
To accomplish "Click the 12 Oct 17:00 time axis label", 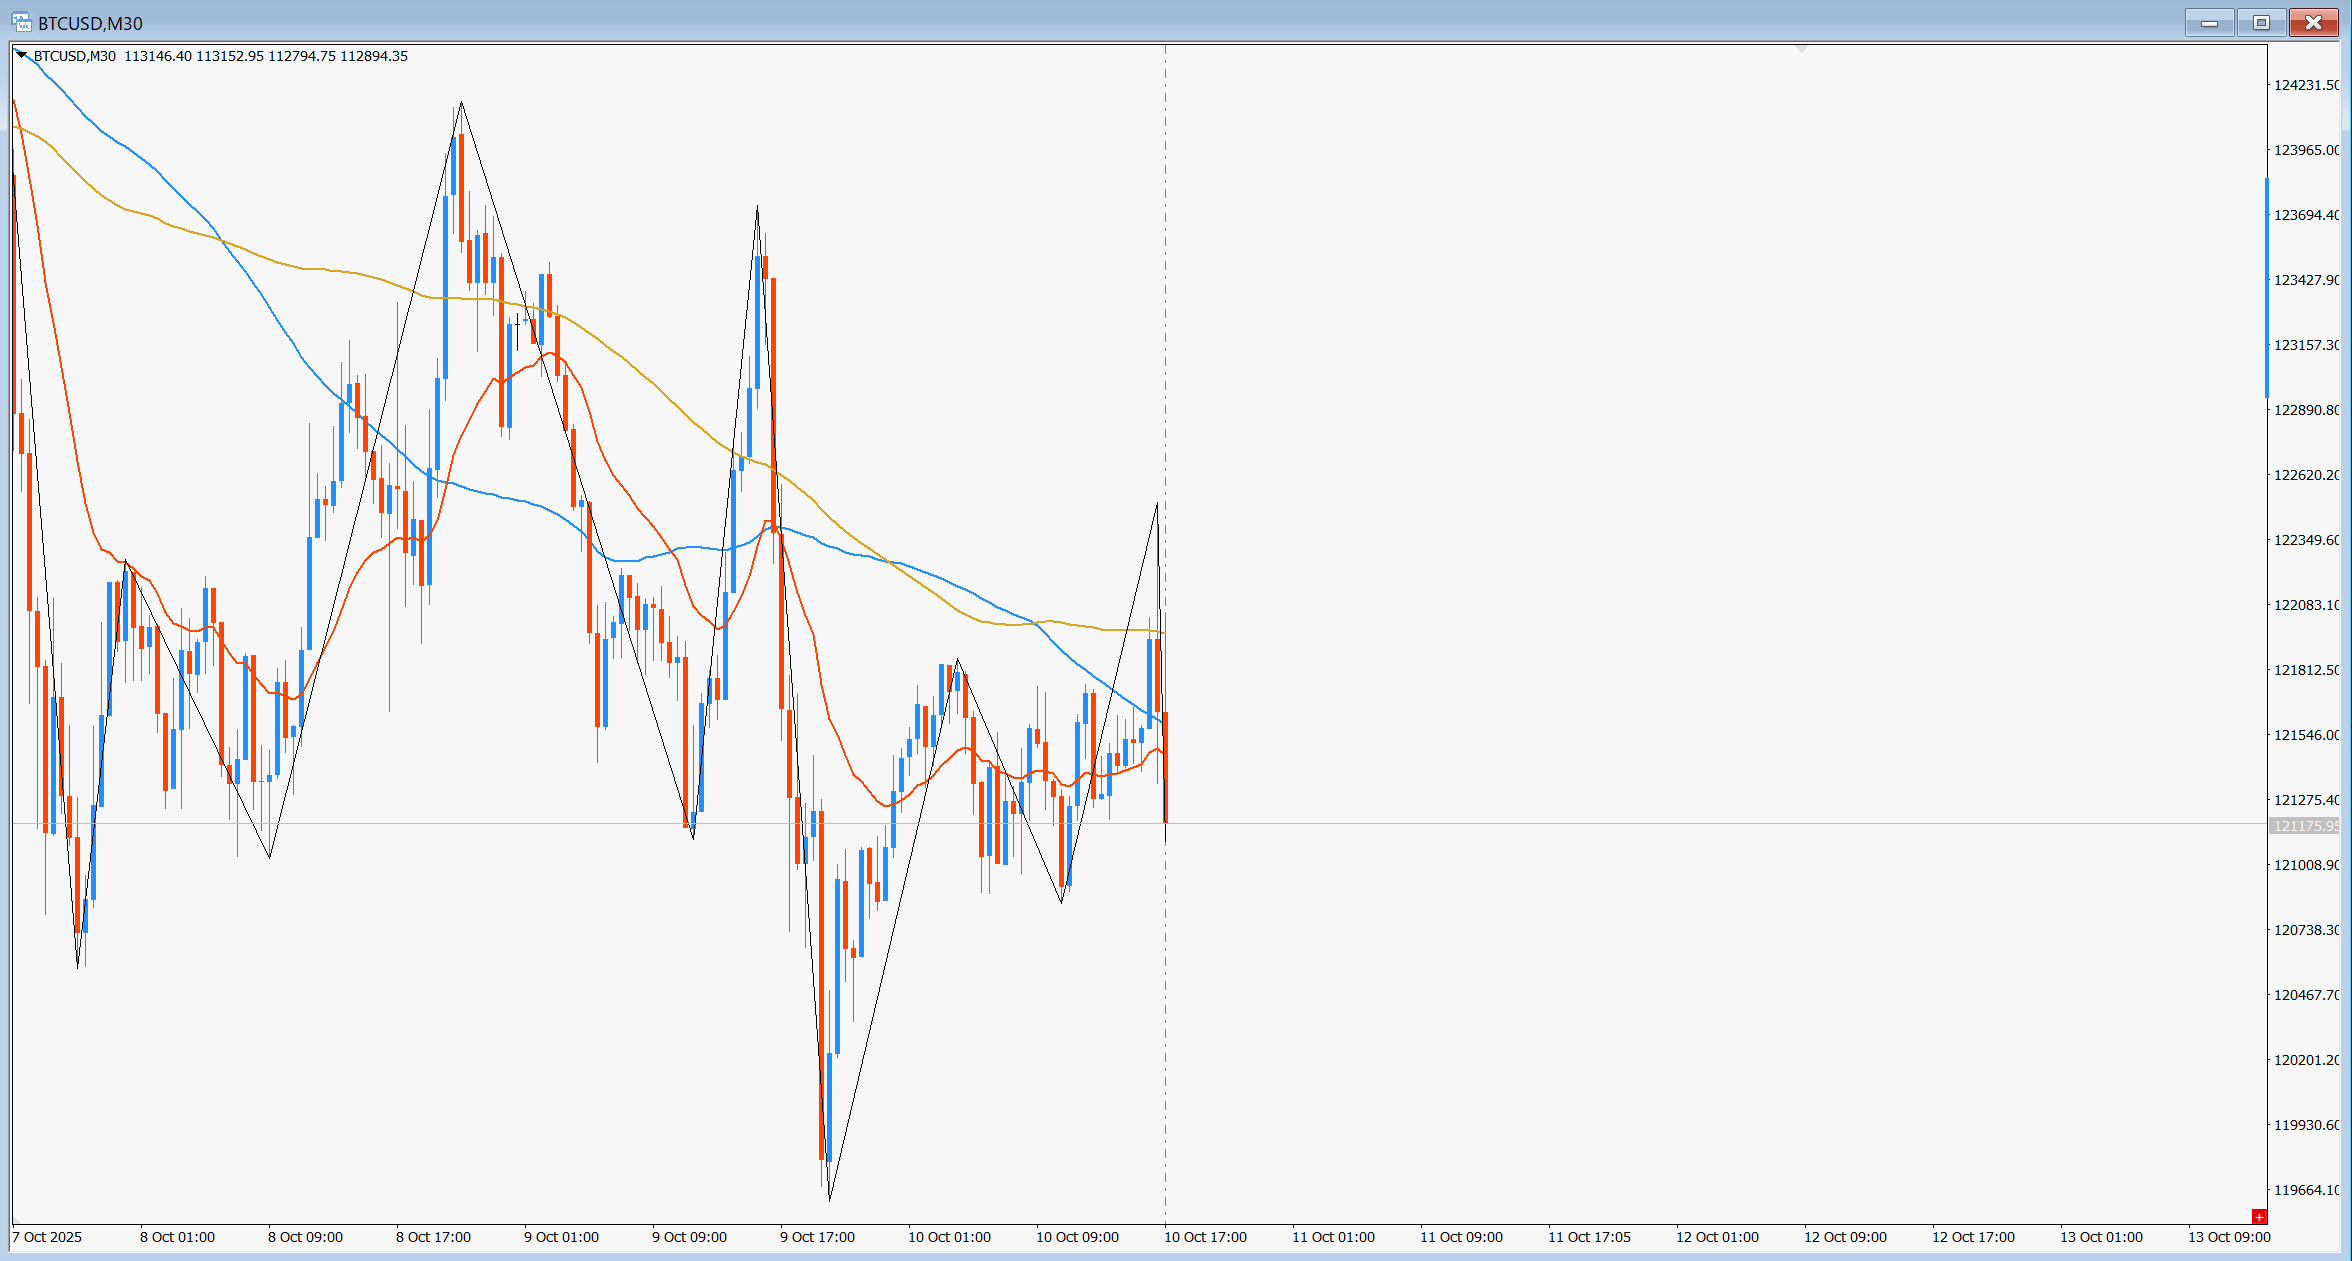I will click(x=1973, y=1237).
